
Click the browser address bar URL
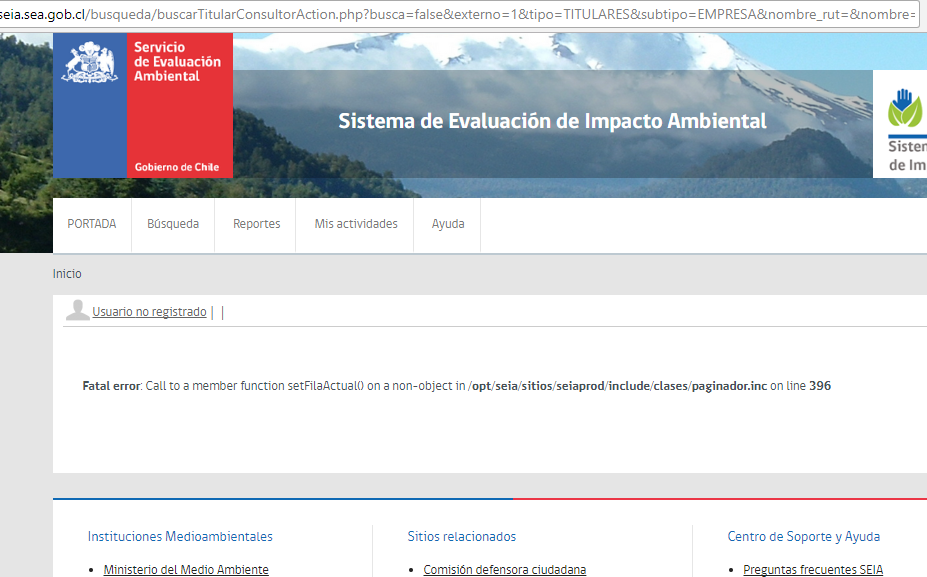(x=458, y=14)
